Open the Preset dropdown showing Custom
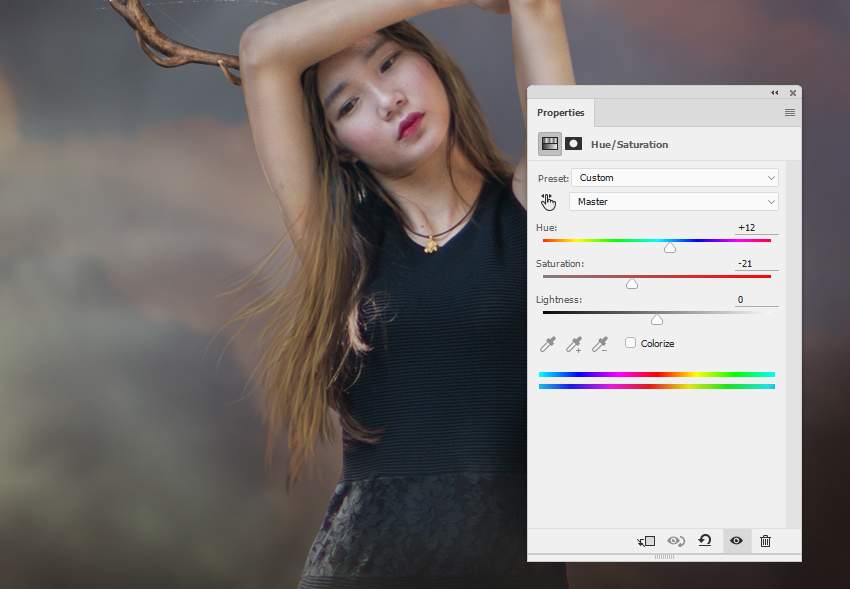 [674, 178]
